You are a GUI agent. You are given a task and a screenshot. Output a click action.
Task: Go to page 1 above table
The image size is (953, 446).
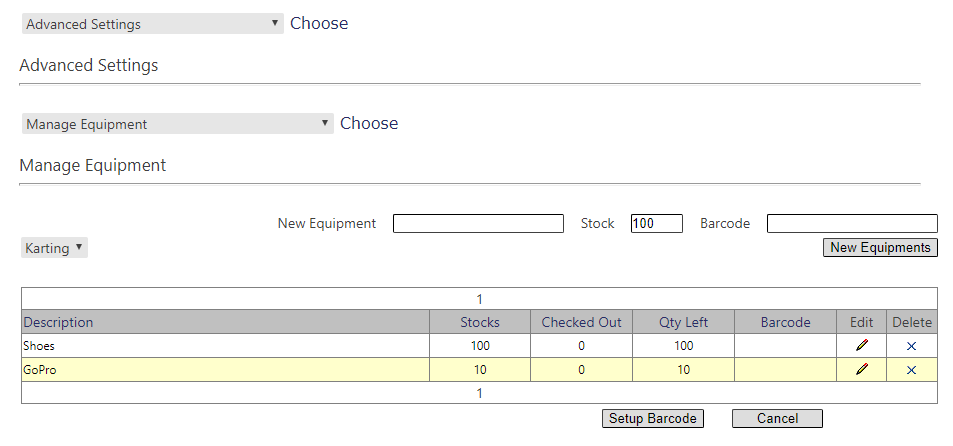click(x=479, y=299)
